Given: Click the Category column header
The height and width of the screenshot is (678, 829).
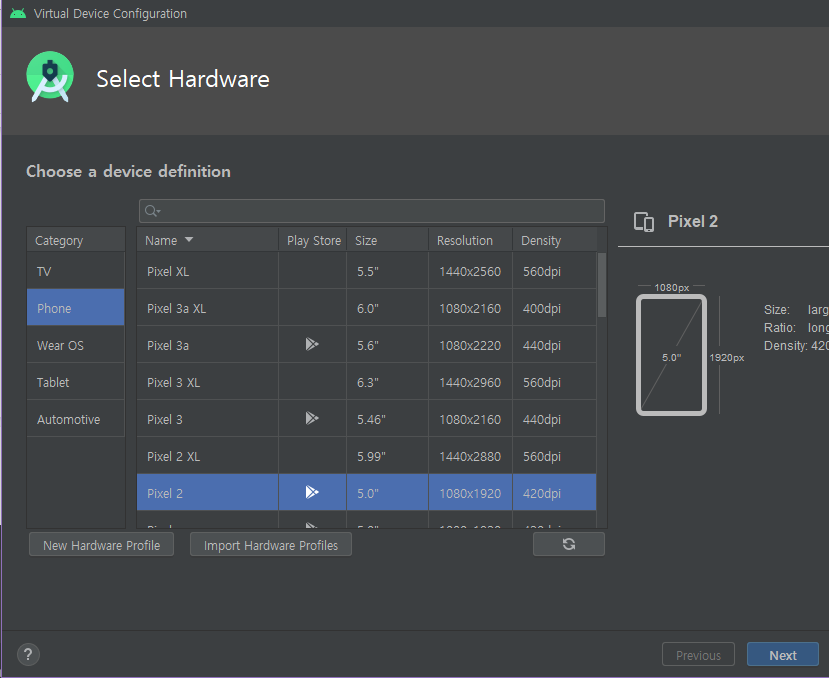Looking at the screenshot, I should (x=76, y=240).
